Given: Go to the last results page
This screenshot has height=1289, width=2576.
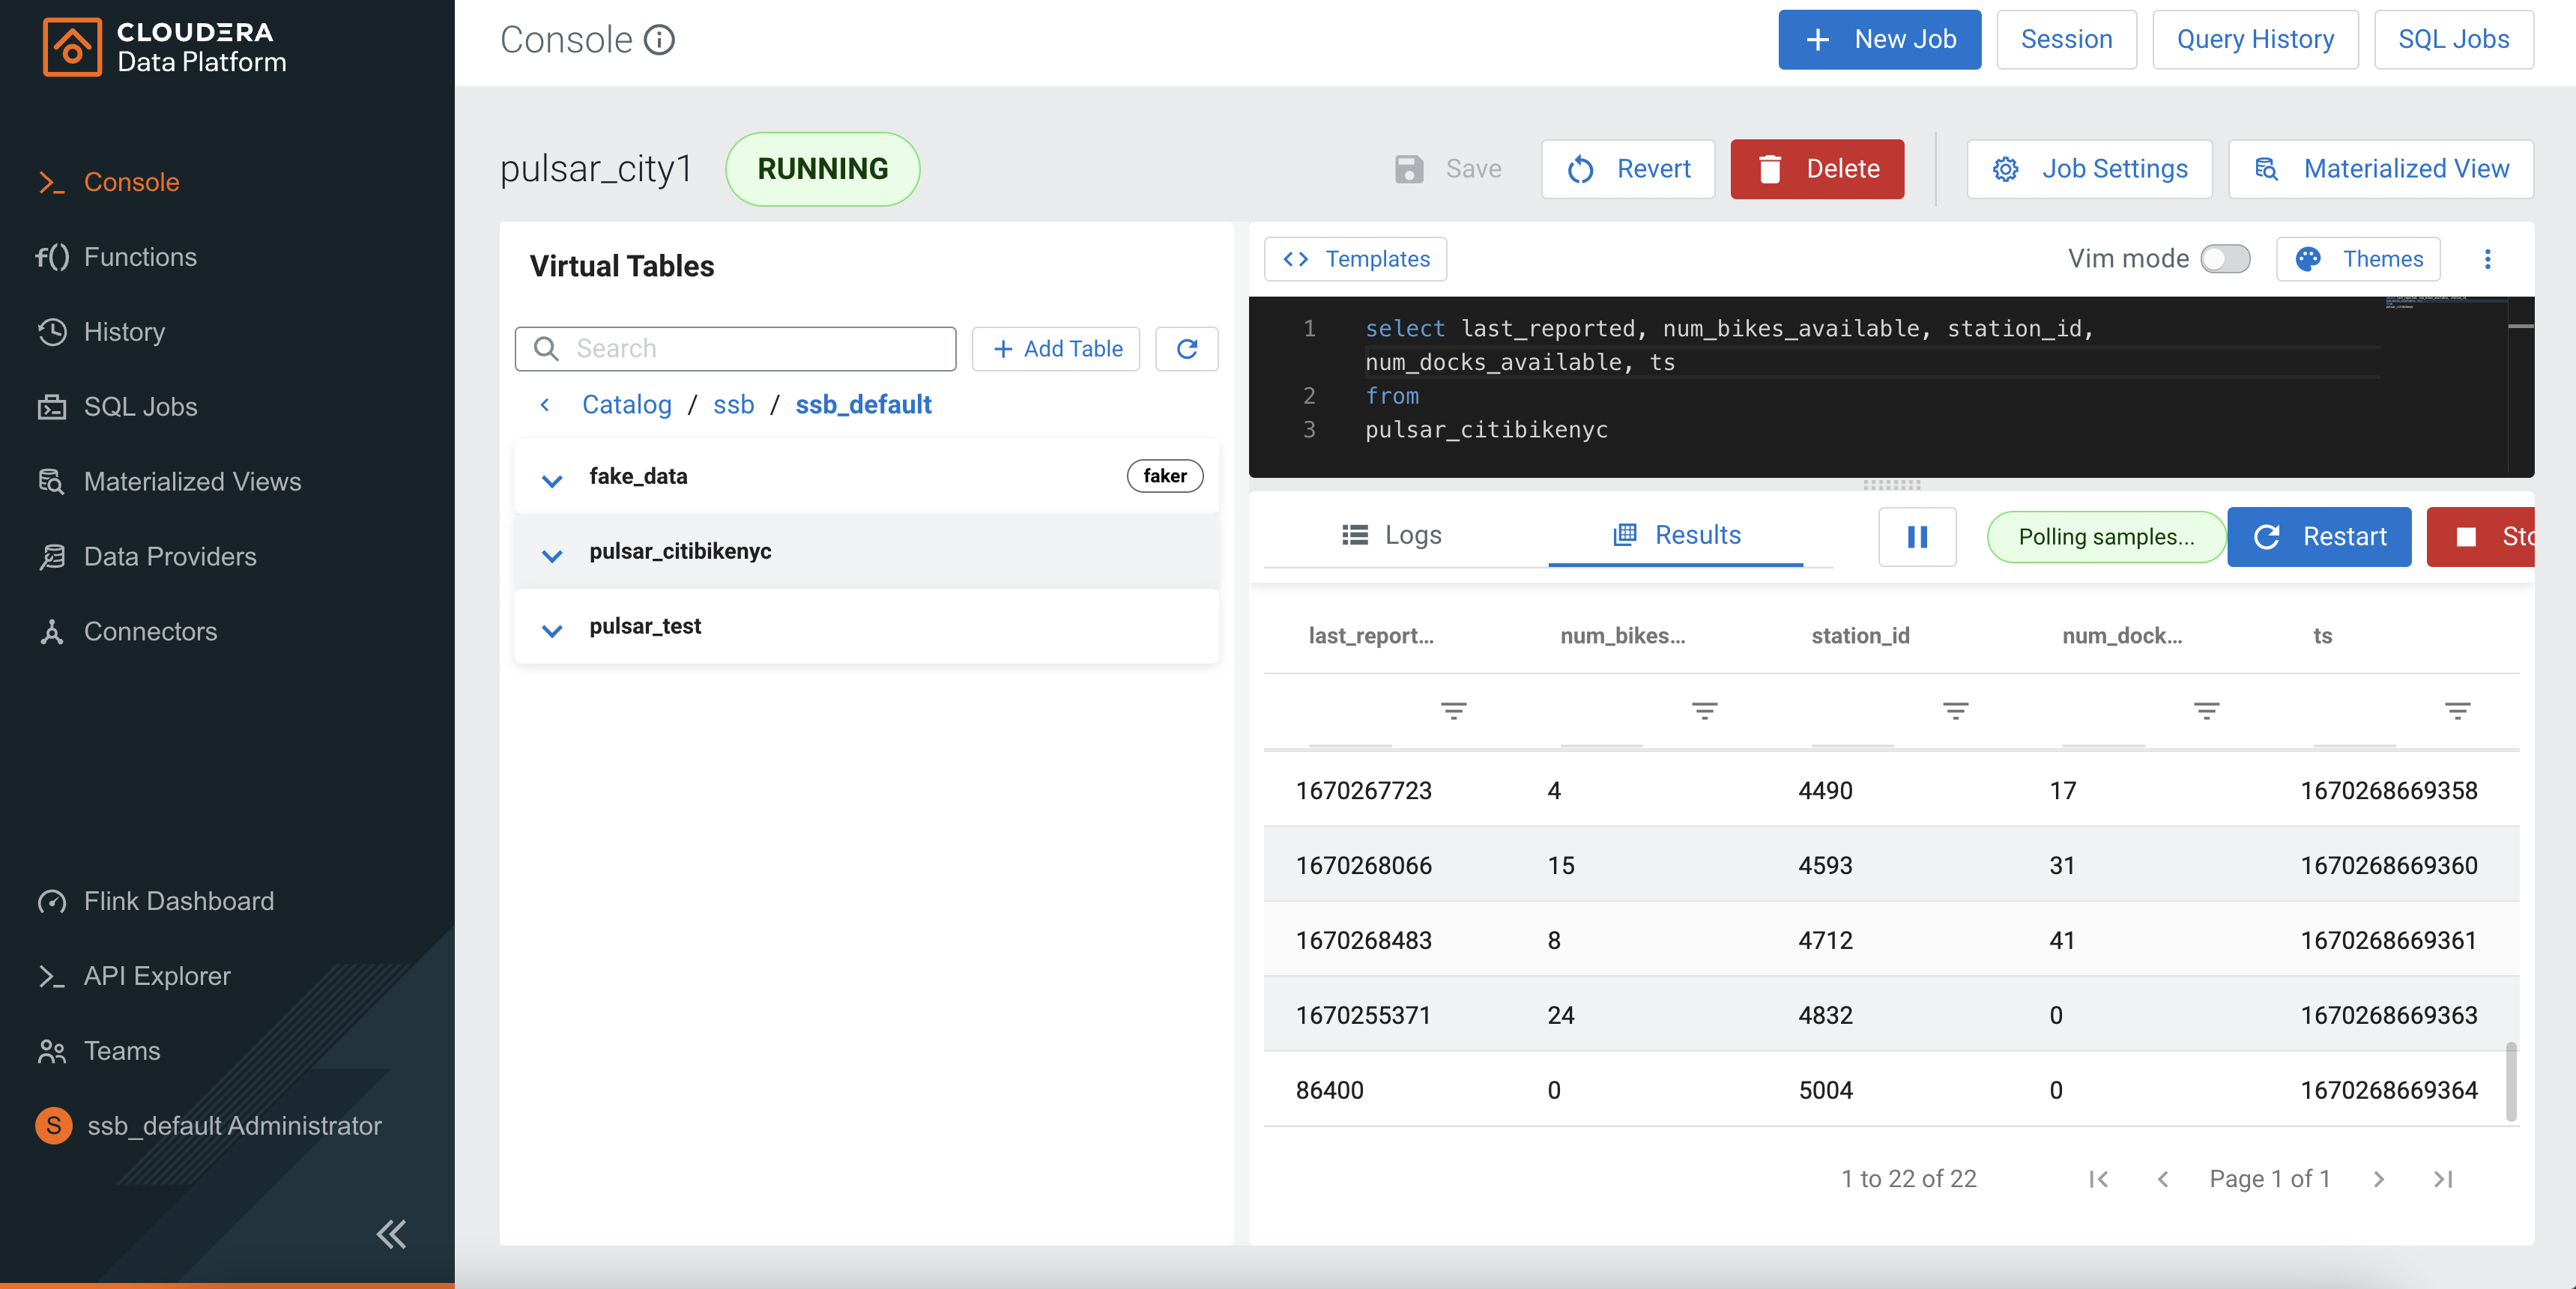Looking at the screenshot, I should click(x=2443, y=1179).
